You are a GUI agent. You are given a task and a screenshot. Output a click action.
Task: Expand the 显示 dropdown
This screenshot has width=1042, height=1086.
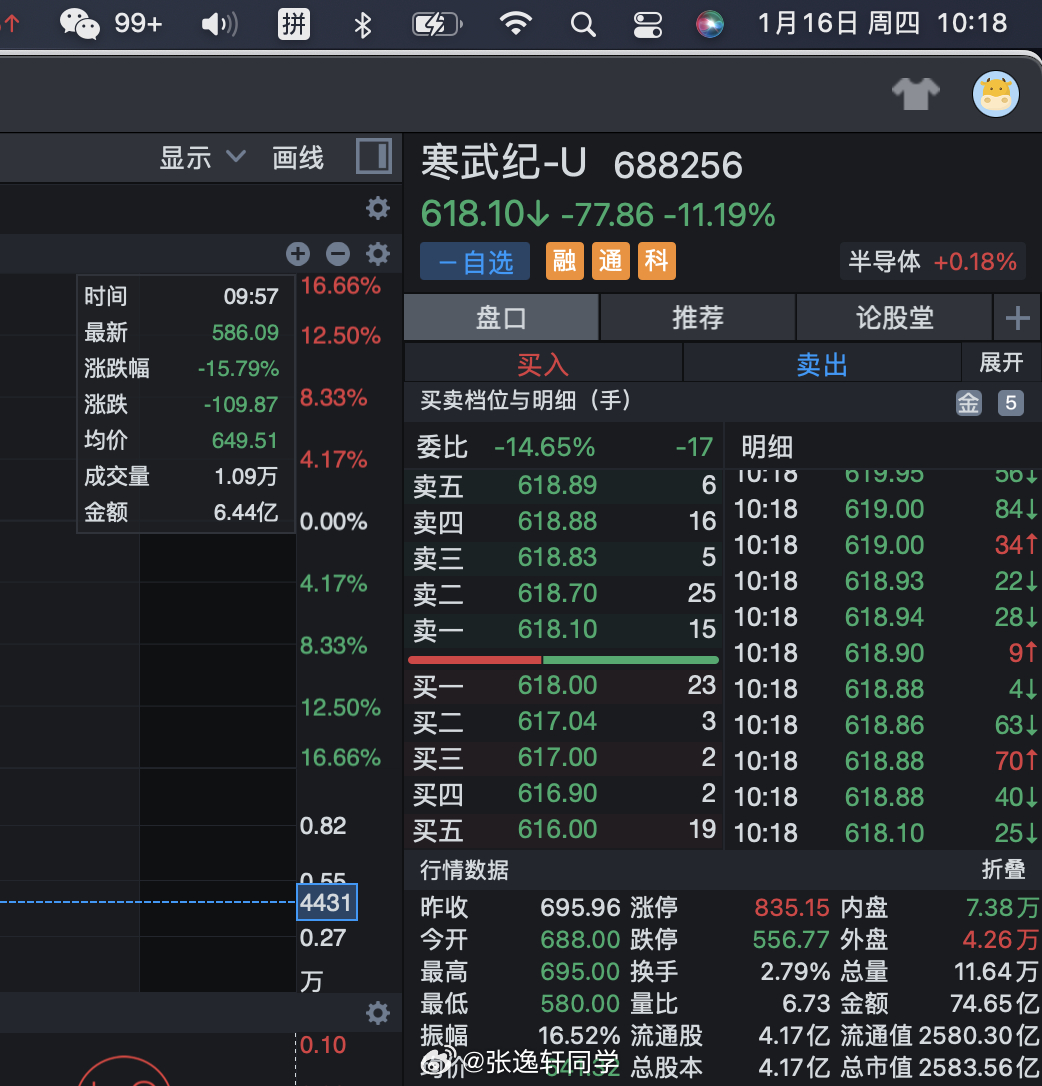pos(202,157)
